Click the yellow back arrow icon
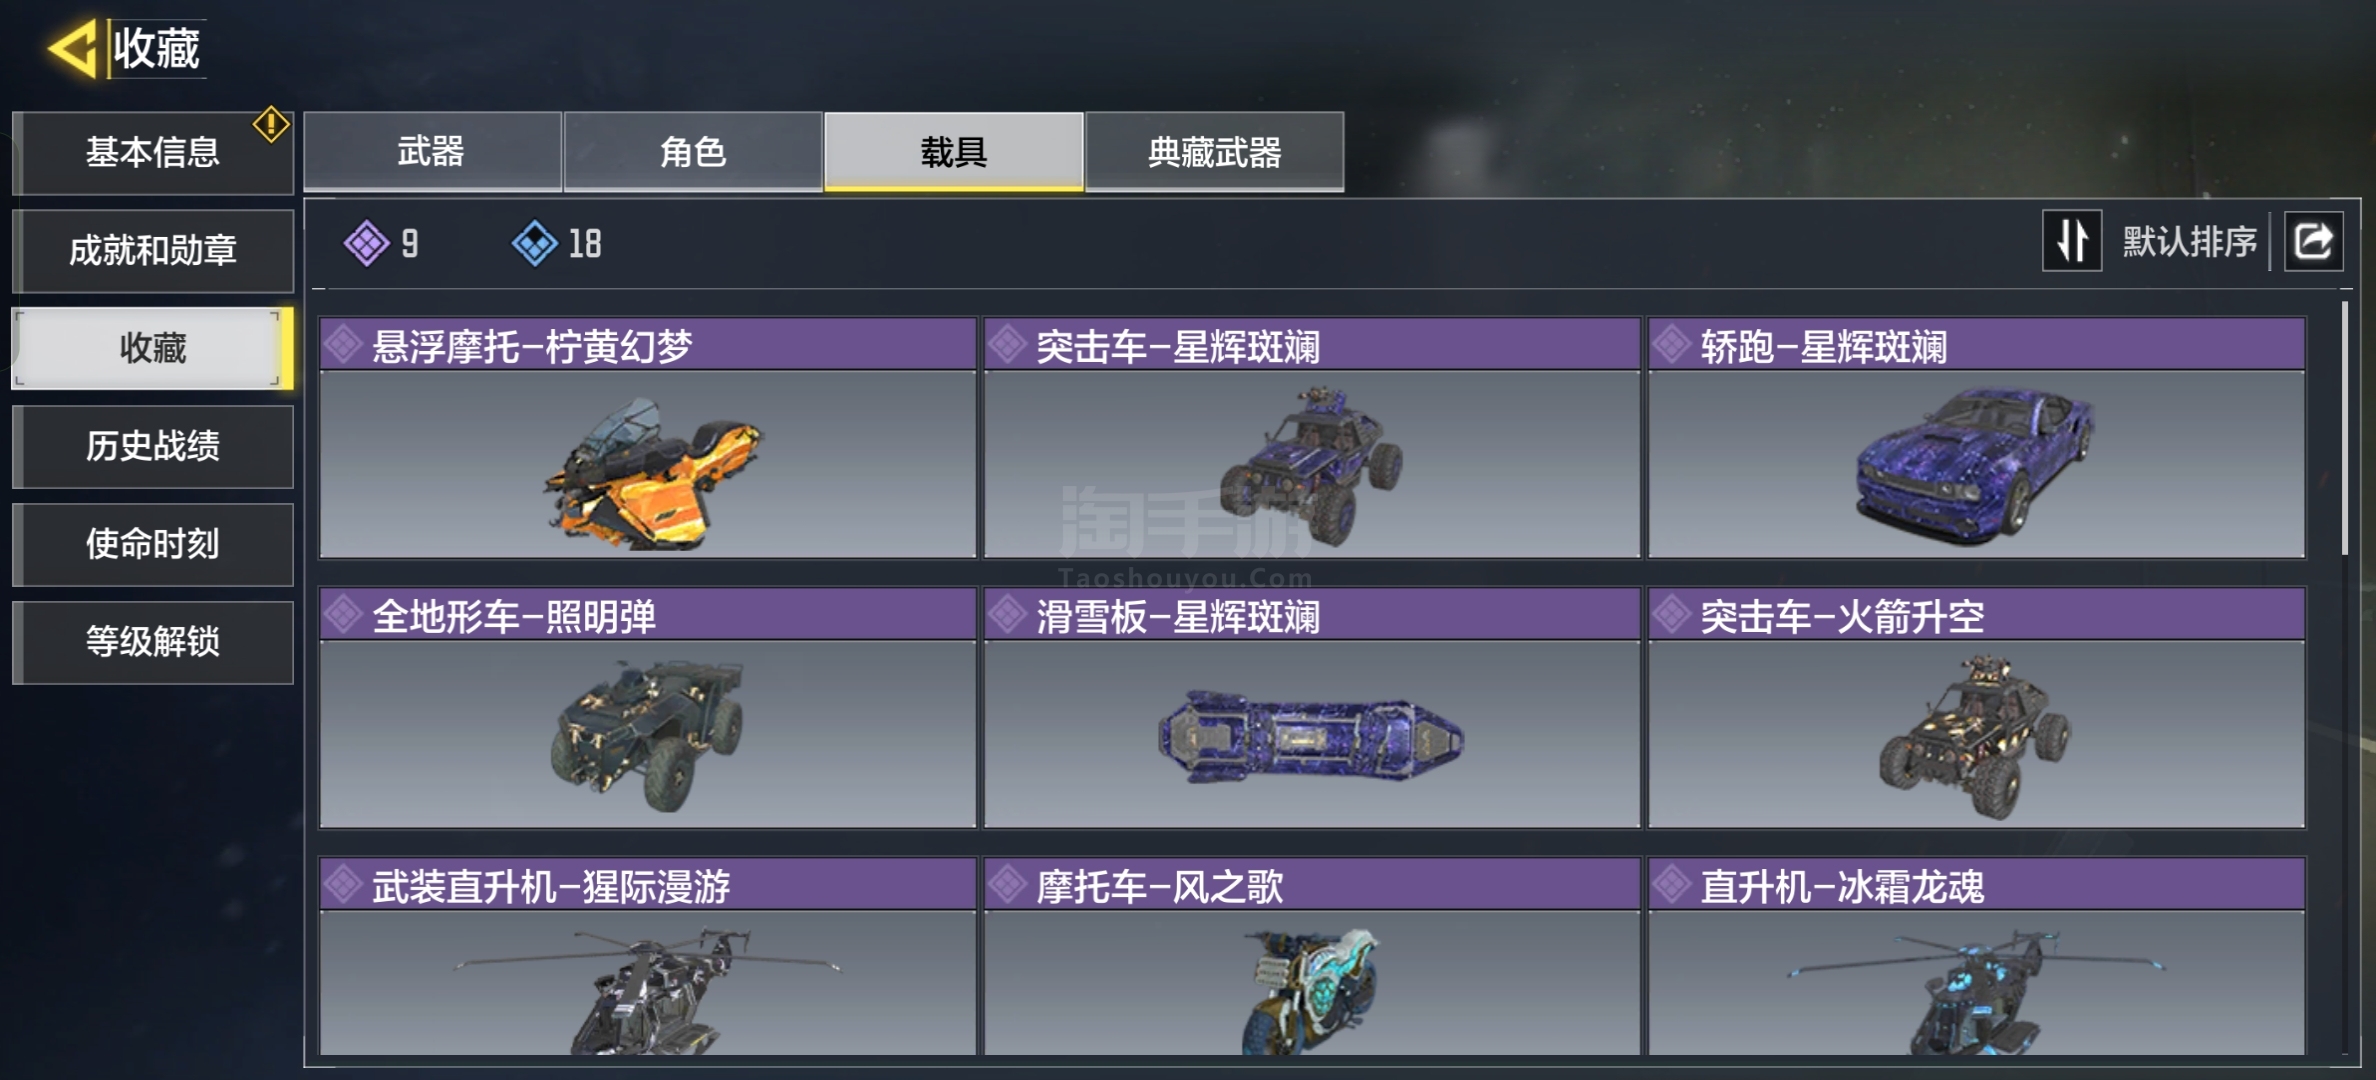The image size is (2376, 1080). pyautogui.click(x=73, y=48)
